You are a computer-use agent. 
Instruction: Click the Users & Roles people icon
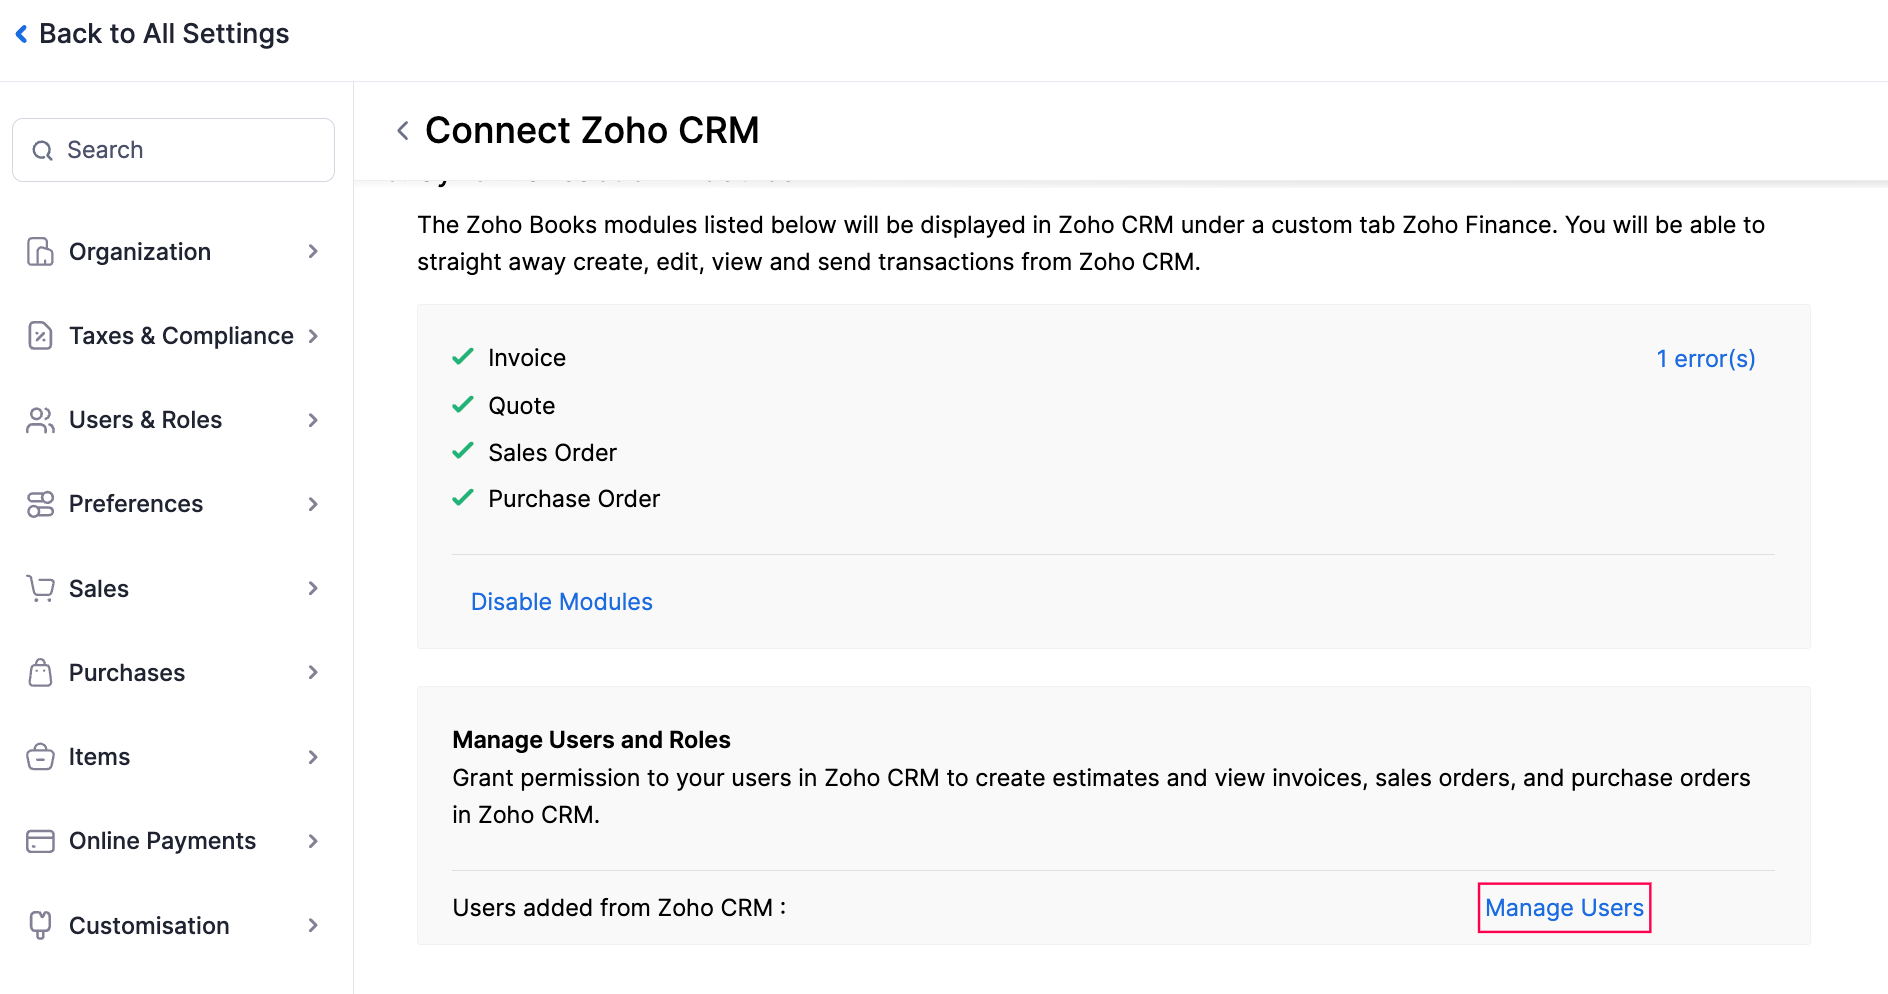(40, 420)
